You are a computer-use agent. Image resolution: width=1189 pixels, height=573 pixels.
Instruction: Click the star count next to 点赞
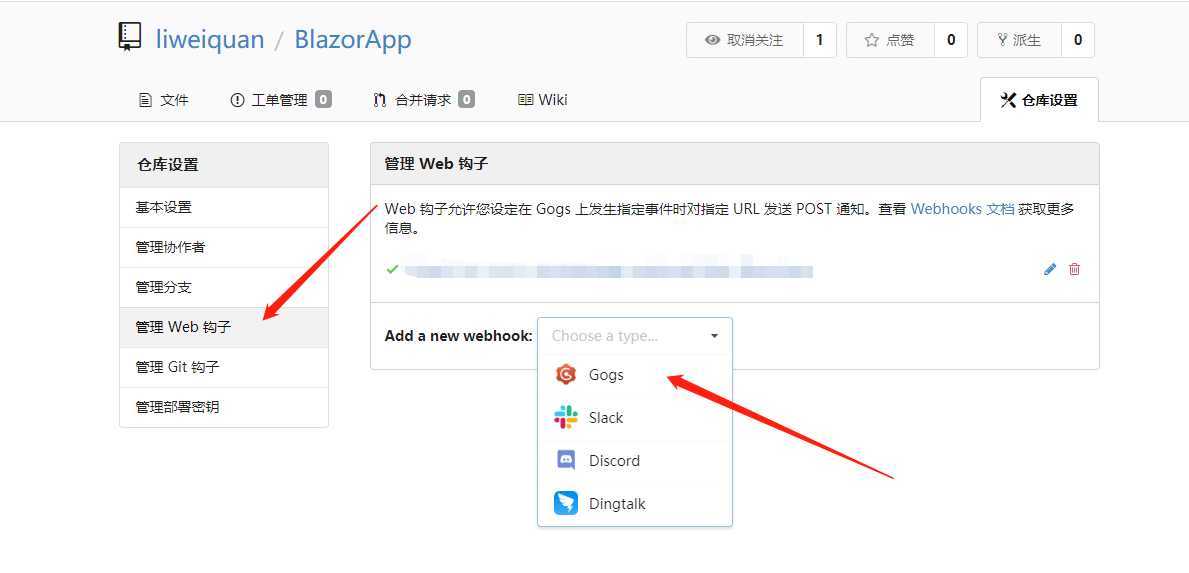click(x=951, y=40)
